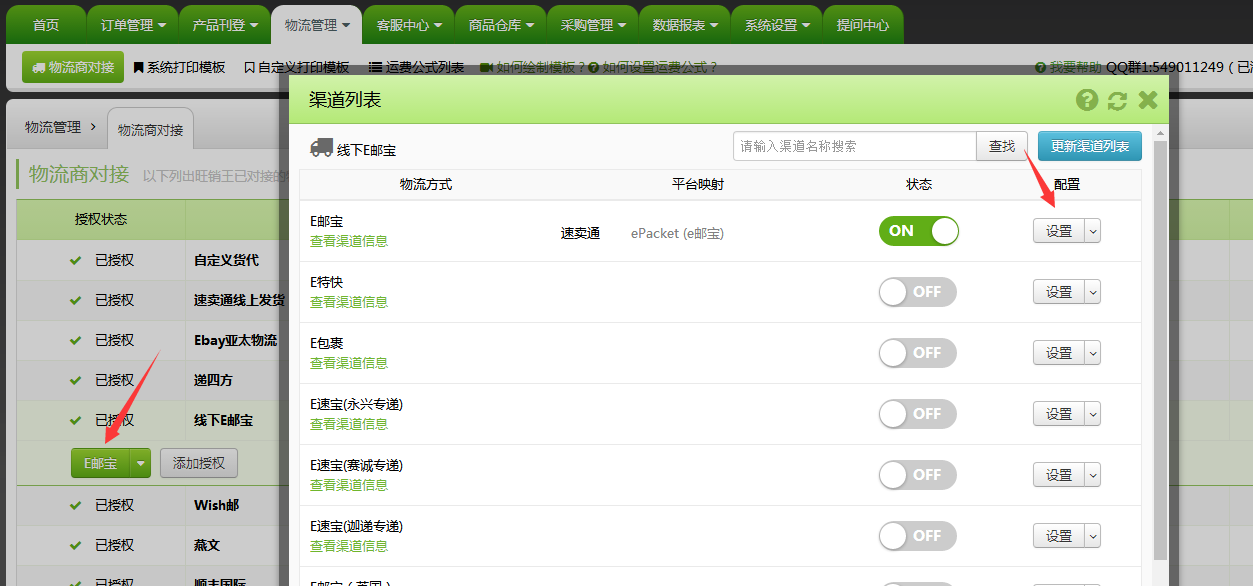
Task: Click the 物流管理 breadcrumb
Action: point(53,128)
